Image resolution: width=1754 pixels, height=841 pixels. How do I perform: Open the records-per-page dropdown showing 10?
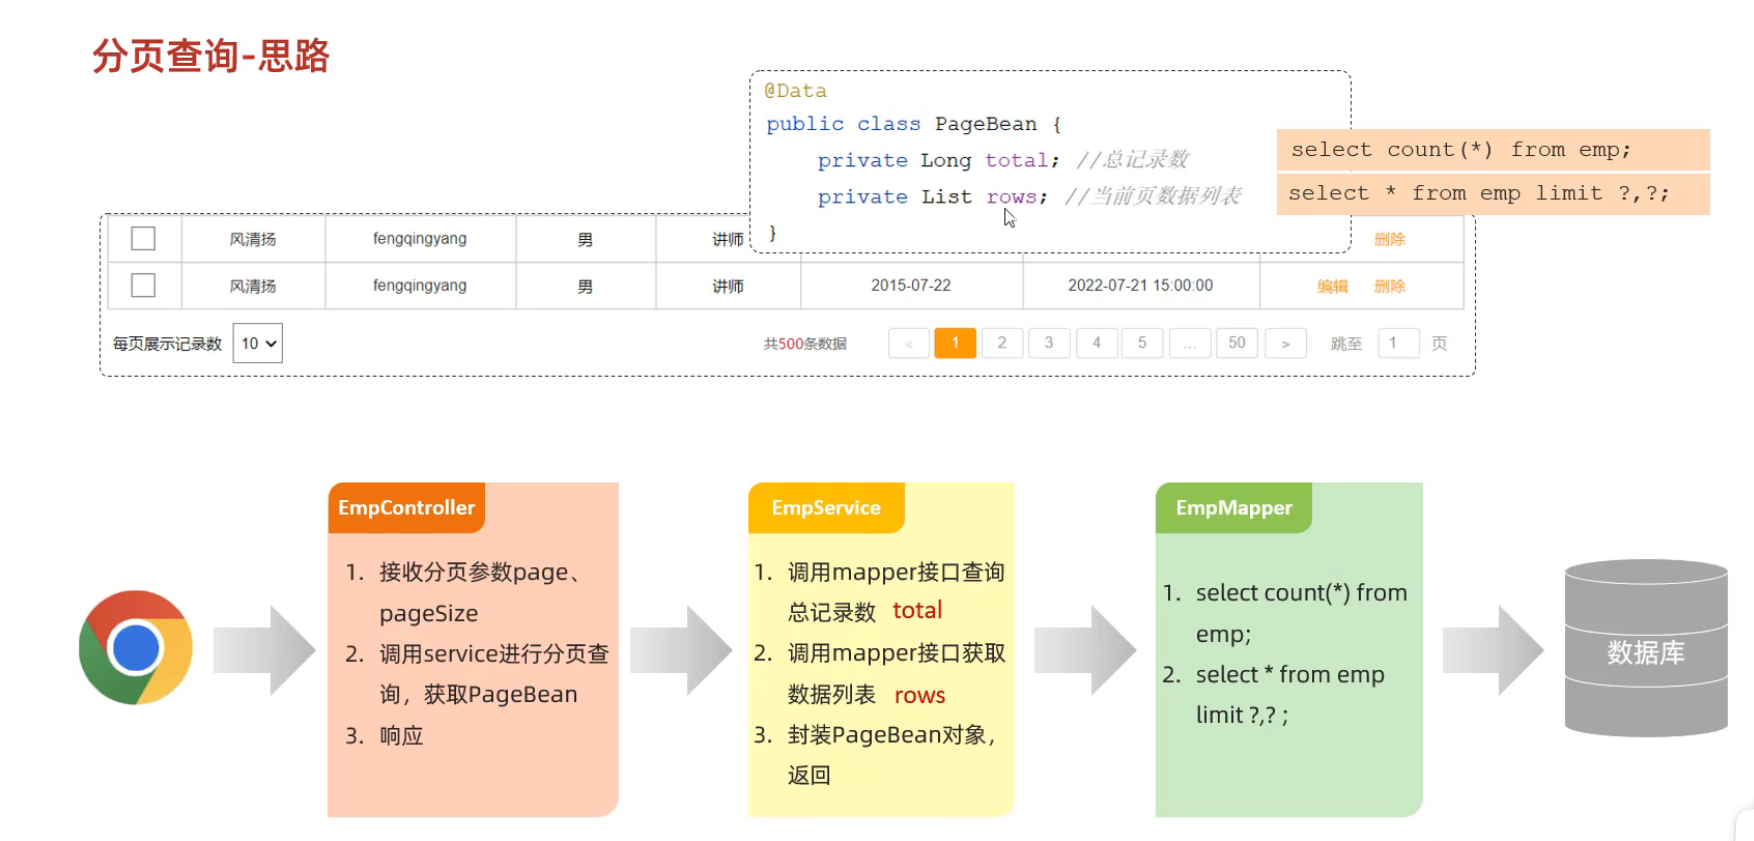[x=258, y=344]
